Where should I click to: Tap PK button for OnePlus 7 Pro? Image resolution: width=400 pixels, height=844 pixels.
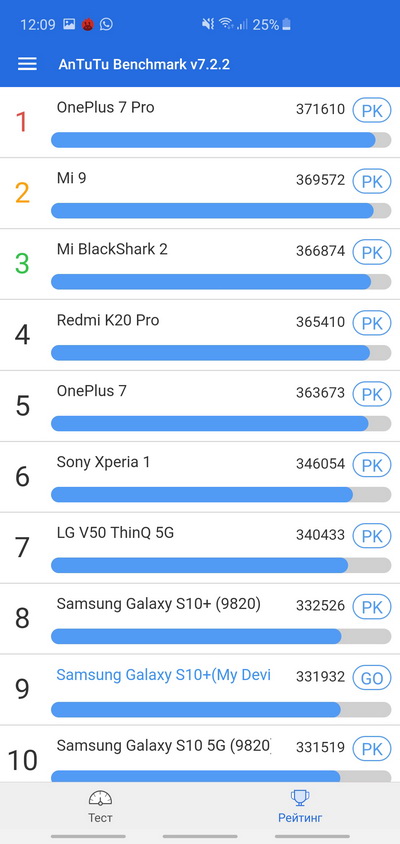tap(371, 111)
